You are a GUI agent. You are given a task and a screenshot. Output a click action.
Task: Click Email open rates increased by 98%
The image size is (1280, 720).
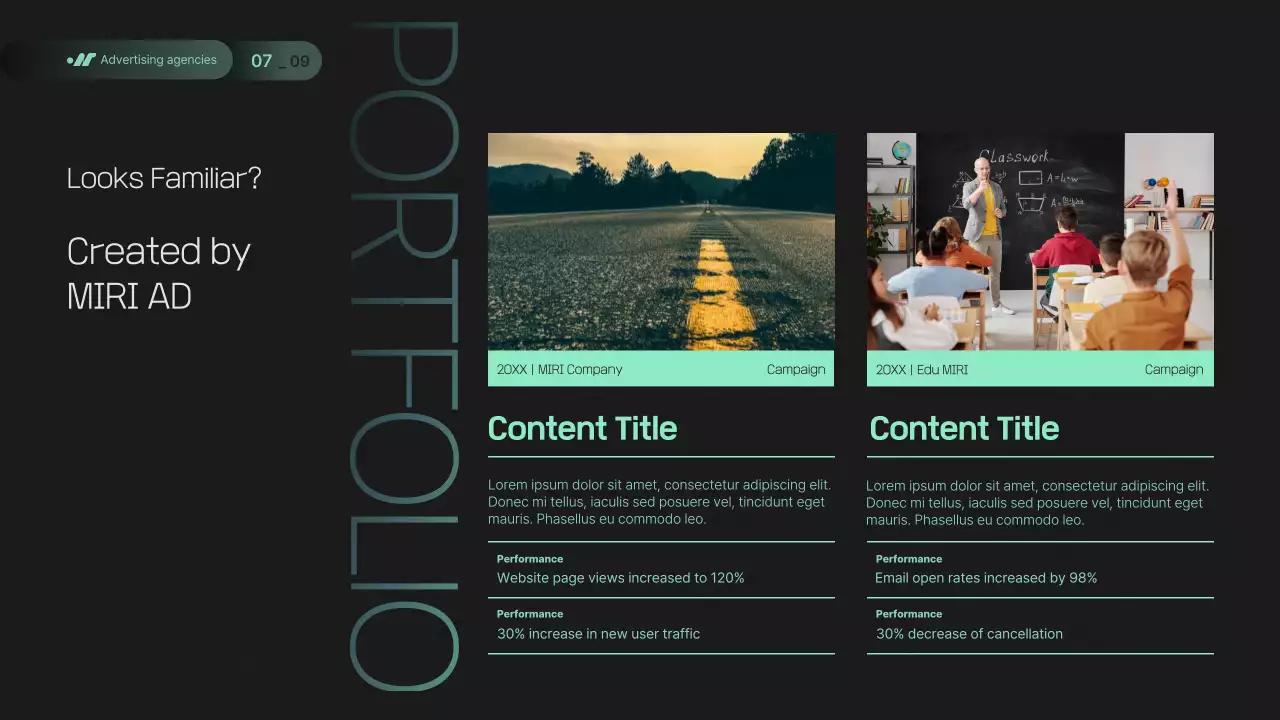click(x=986, y=578)
